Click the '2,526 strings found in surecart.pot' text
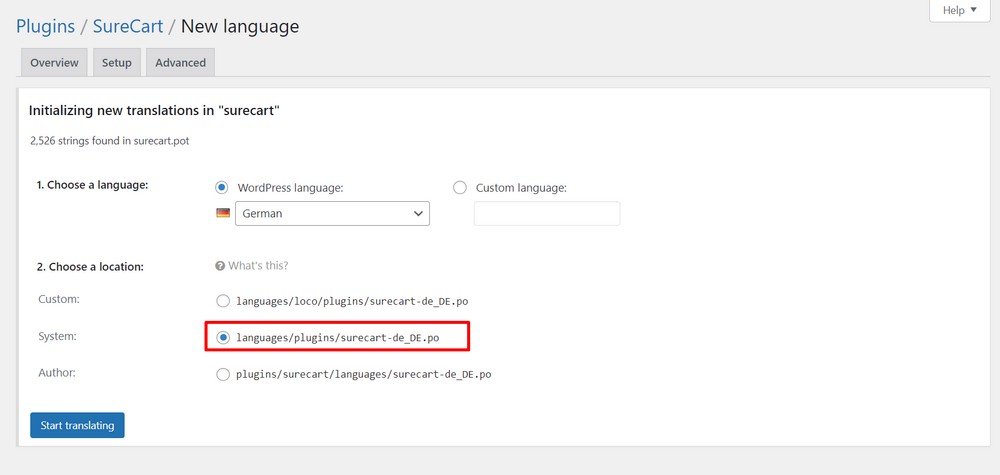 [110, 141]
